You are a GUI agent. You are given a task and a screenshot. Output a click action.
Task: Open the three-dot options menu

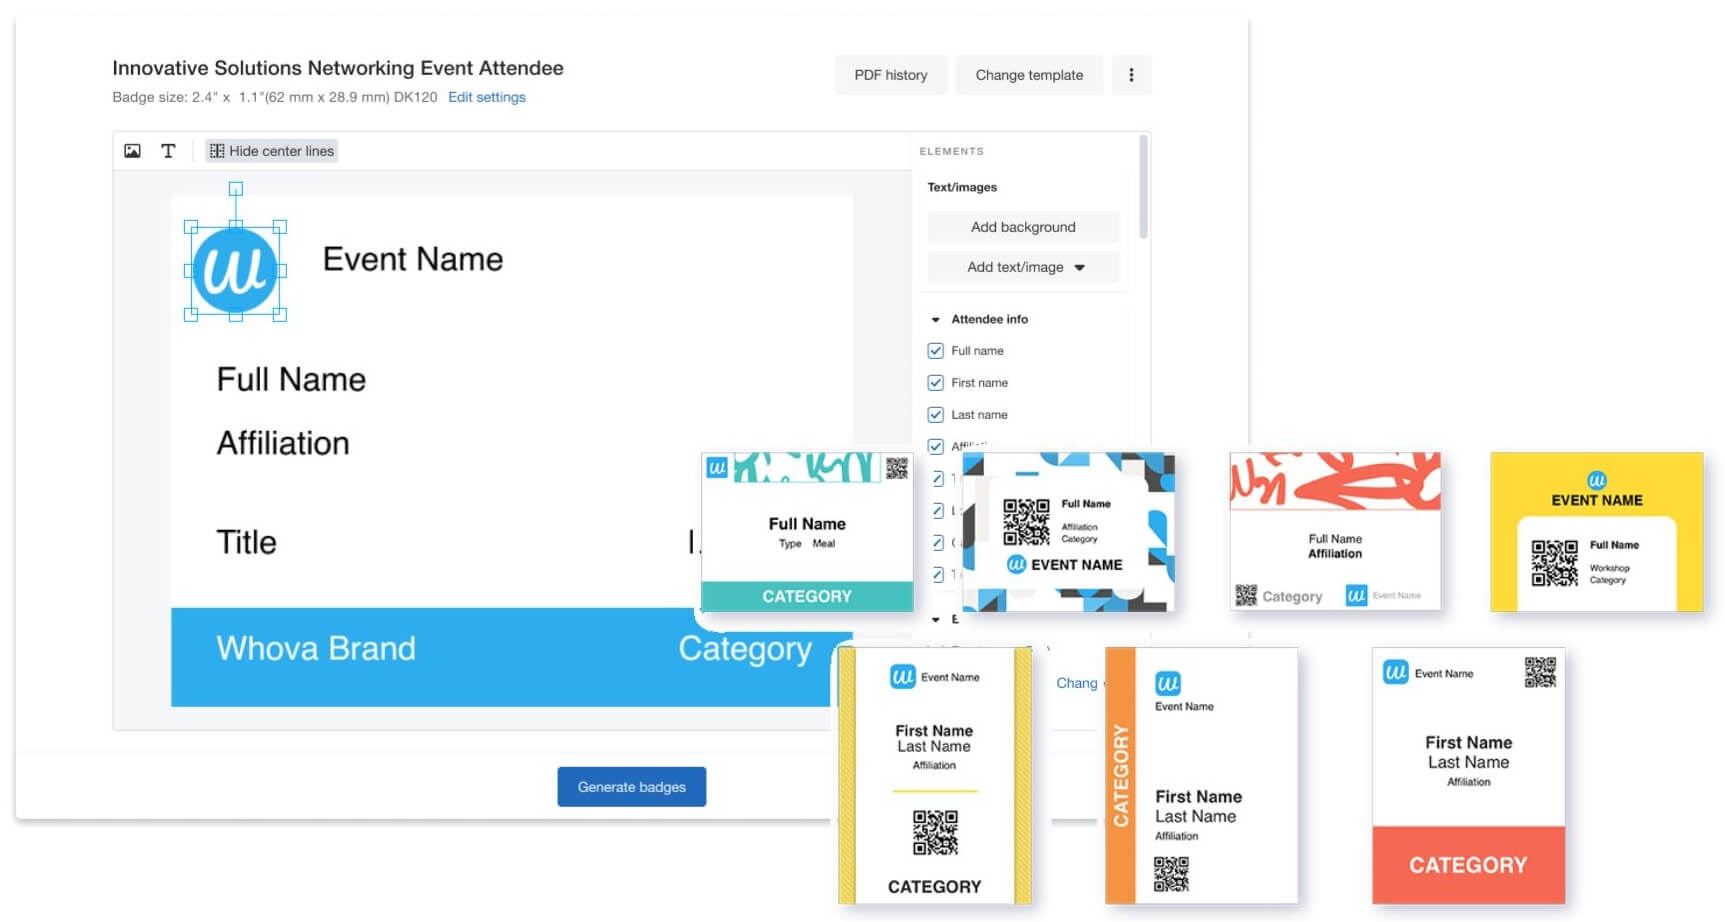pos(1131,74)
